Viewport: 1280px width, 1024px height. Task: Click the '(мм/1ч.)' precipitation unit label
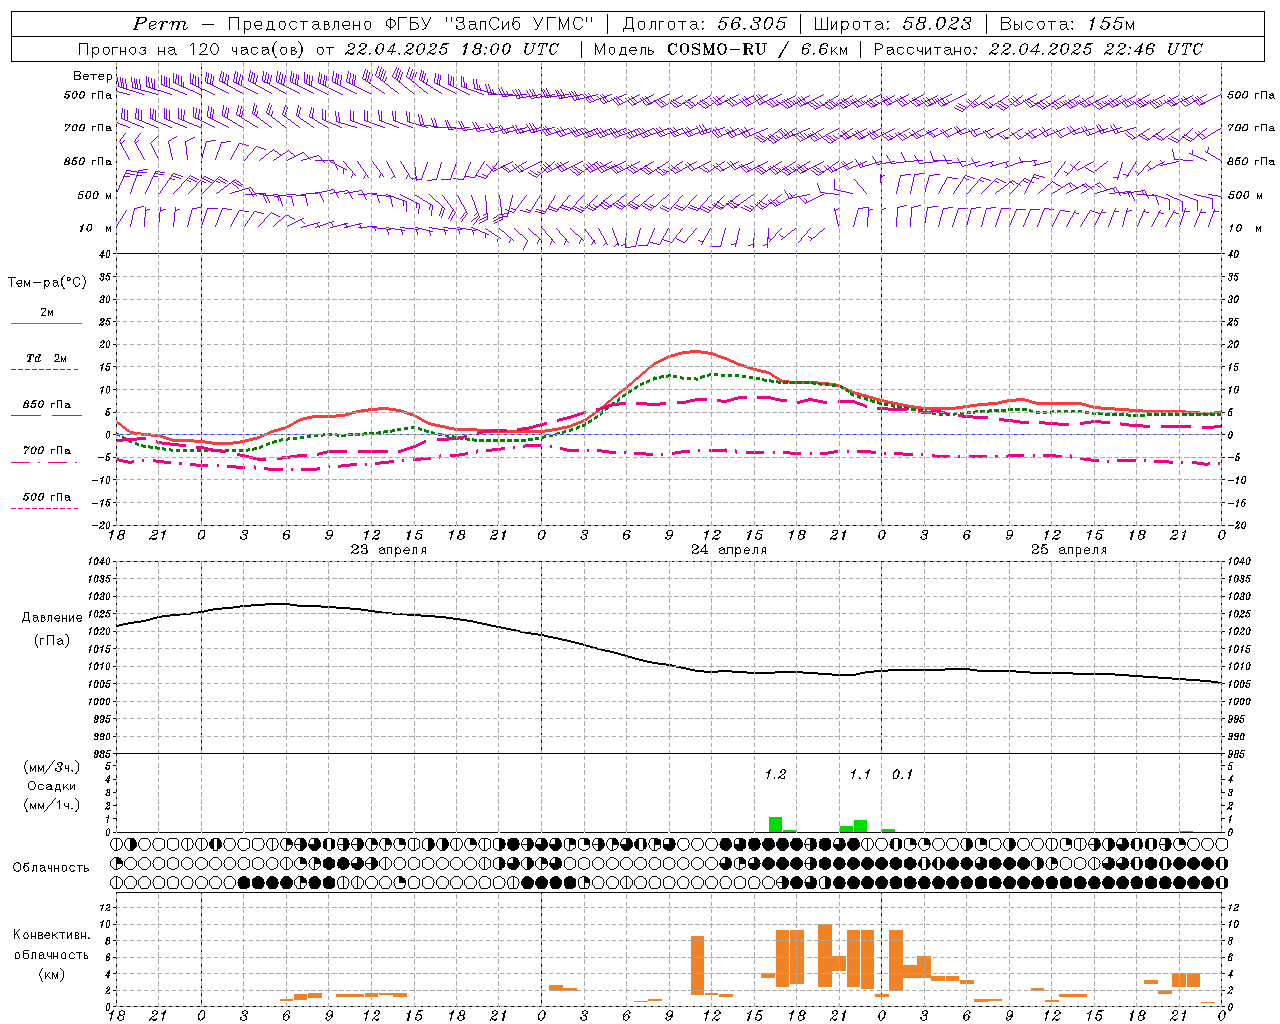coord(51,805)
